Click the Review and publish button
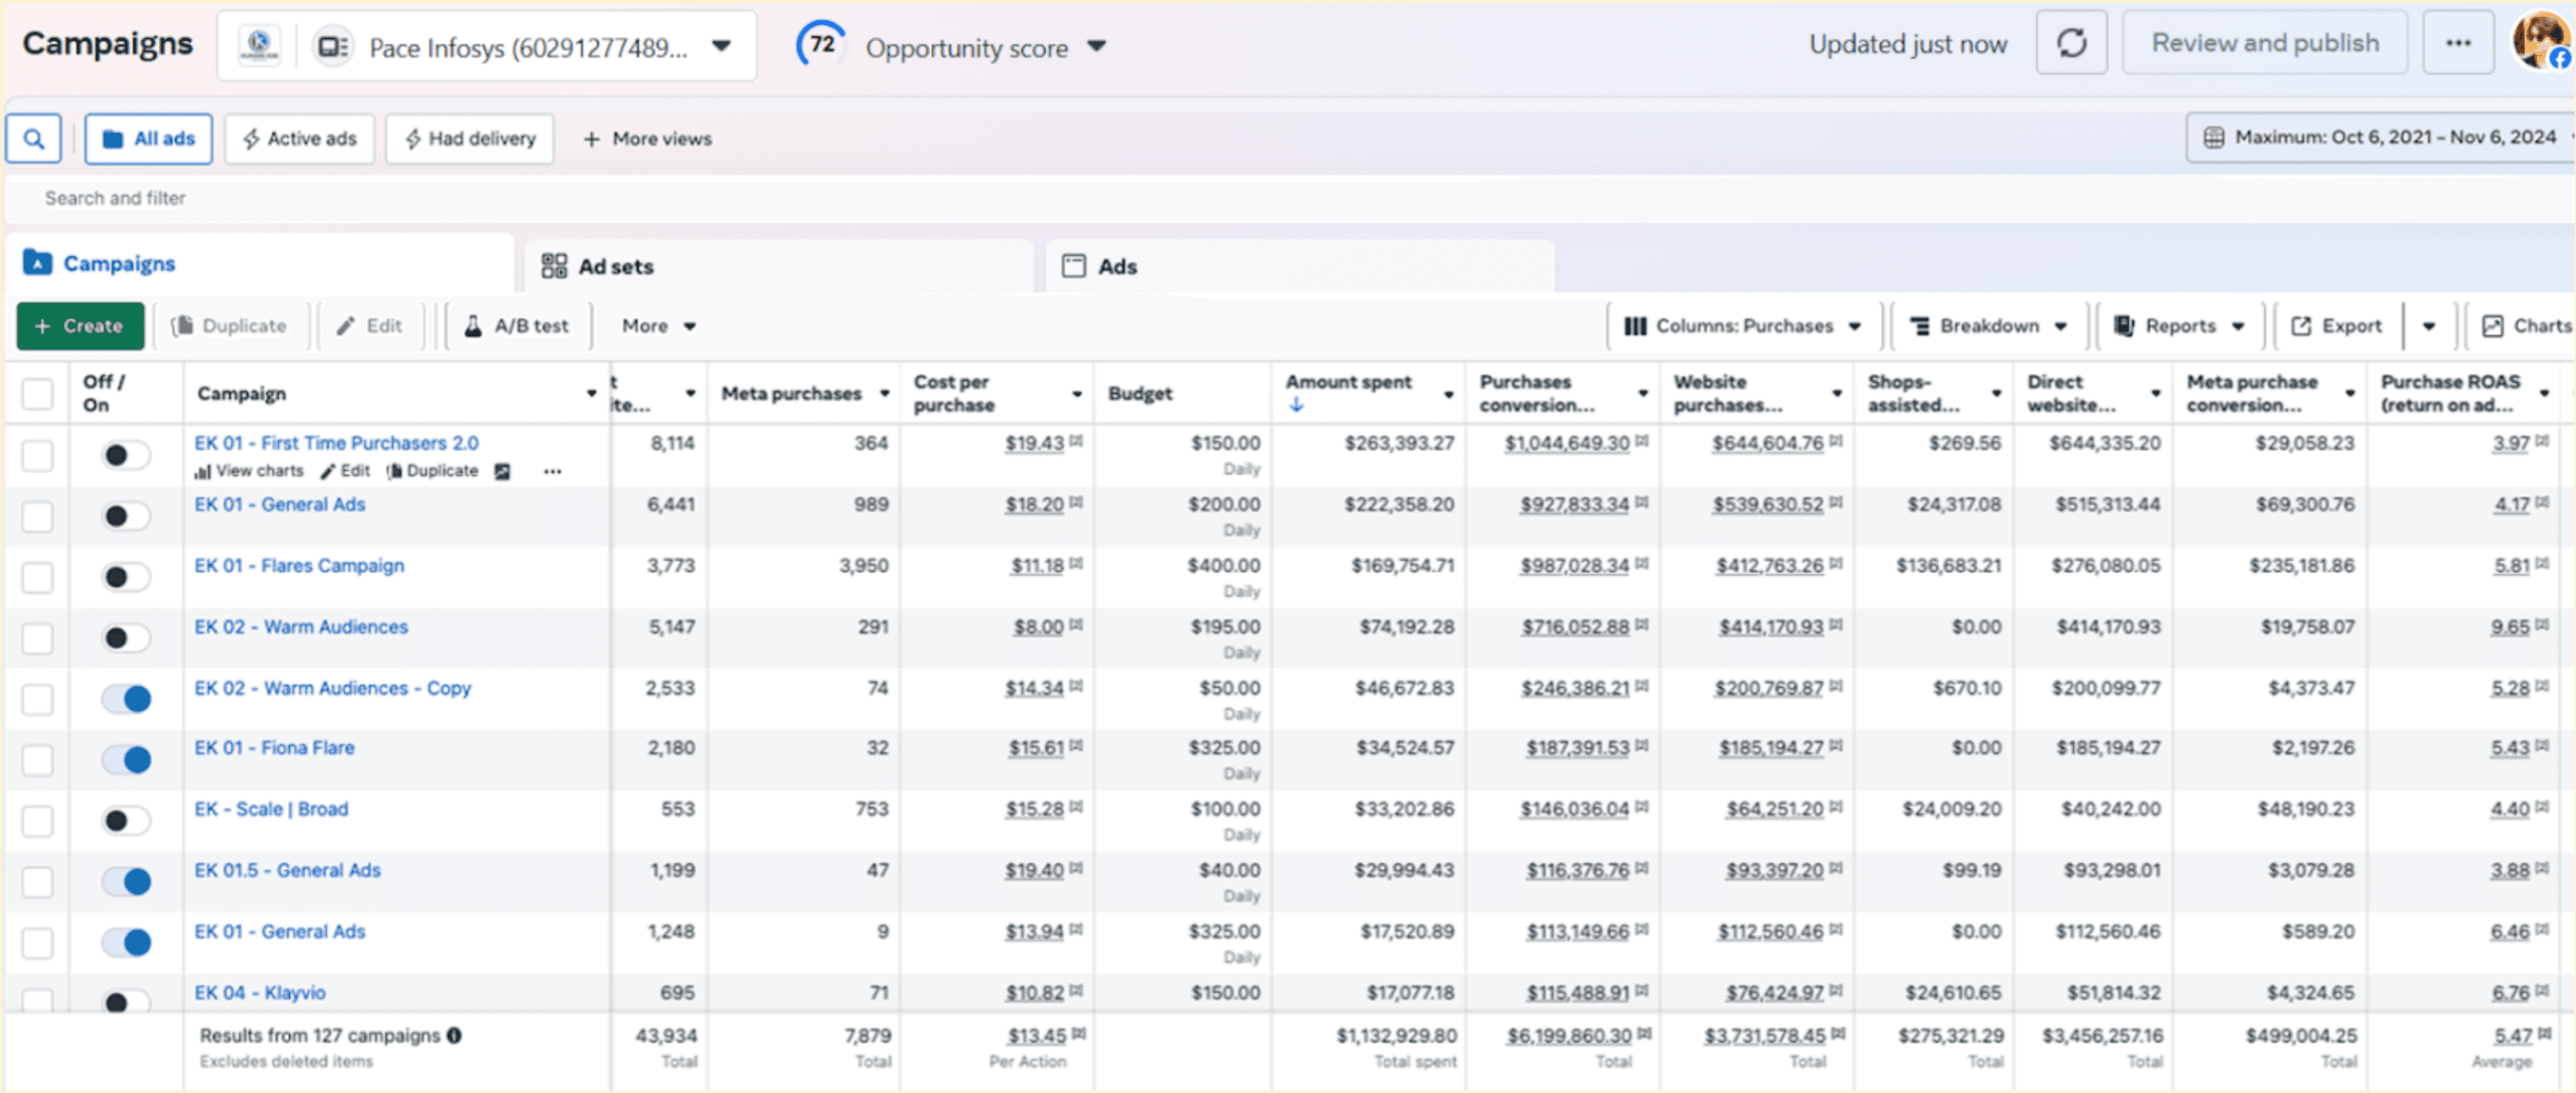This screenshot has width=2576, height=1093. [x=2265, y=42]
